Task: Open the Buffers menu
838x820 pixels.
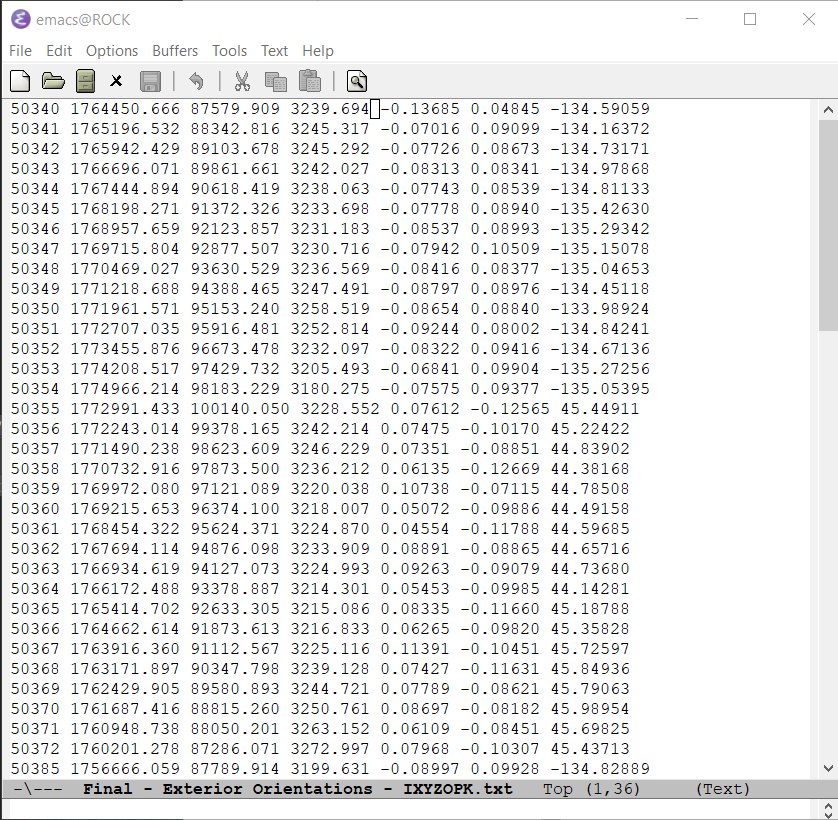Action: (175, 51)
